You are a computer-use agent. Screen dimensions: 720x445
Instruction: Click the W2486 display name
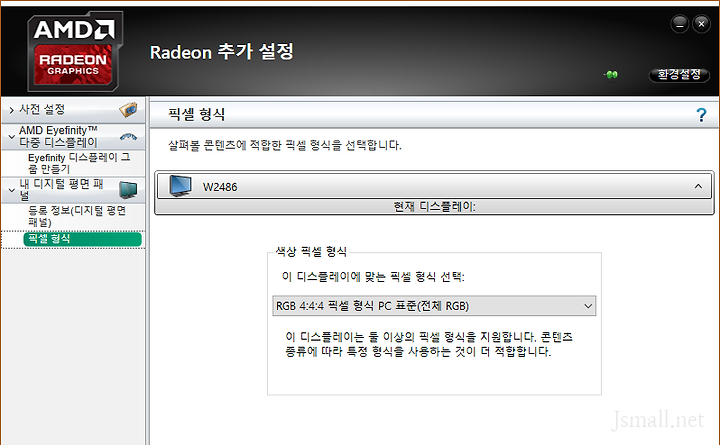(220, 187)
